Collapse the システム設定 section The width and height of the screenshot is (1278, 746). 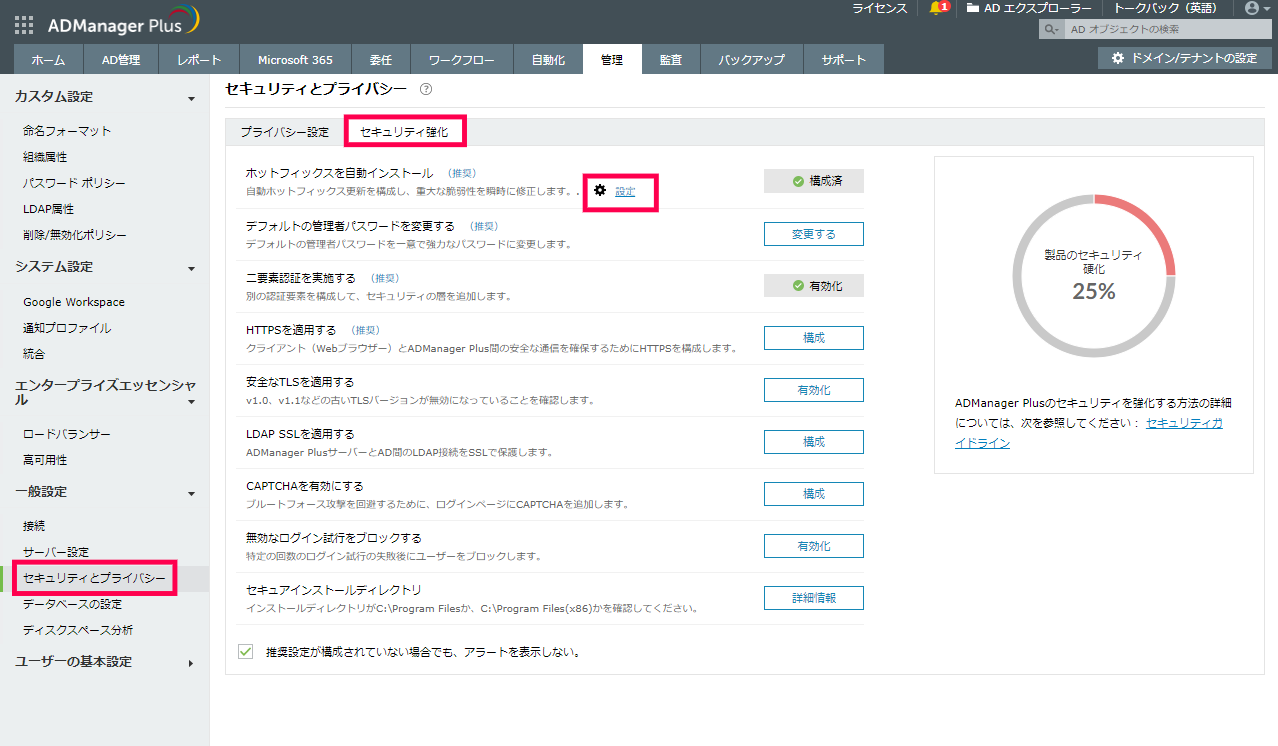tap(191, 268)
